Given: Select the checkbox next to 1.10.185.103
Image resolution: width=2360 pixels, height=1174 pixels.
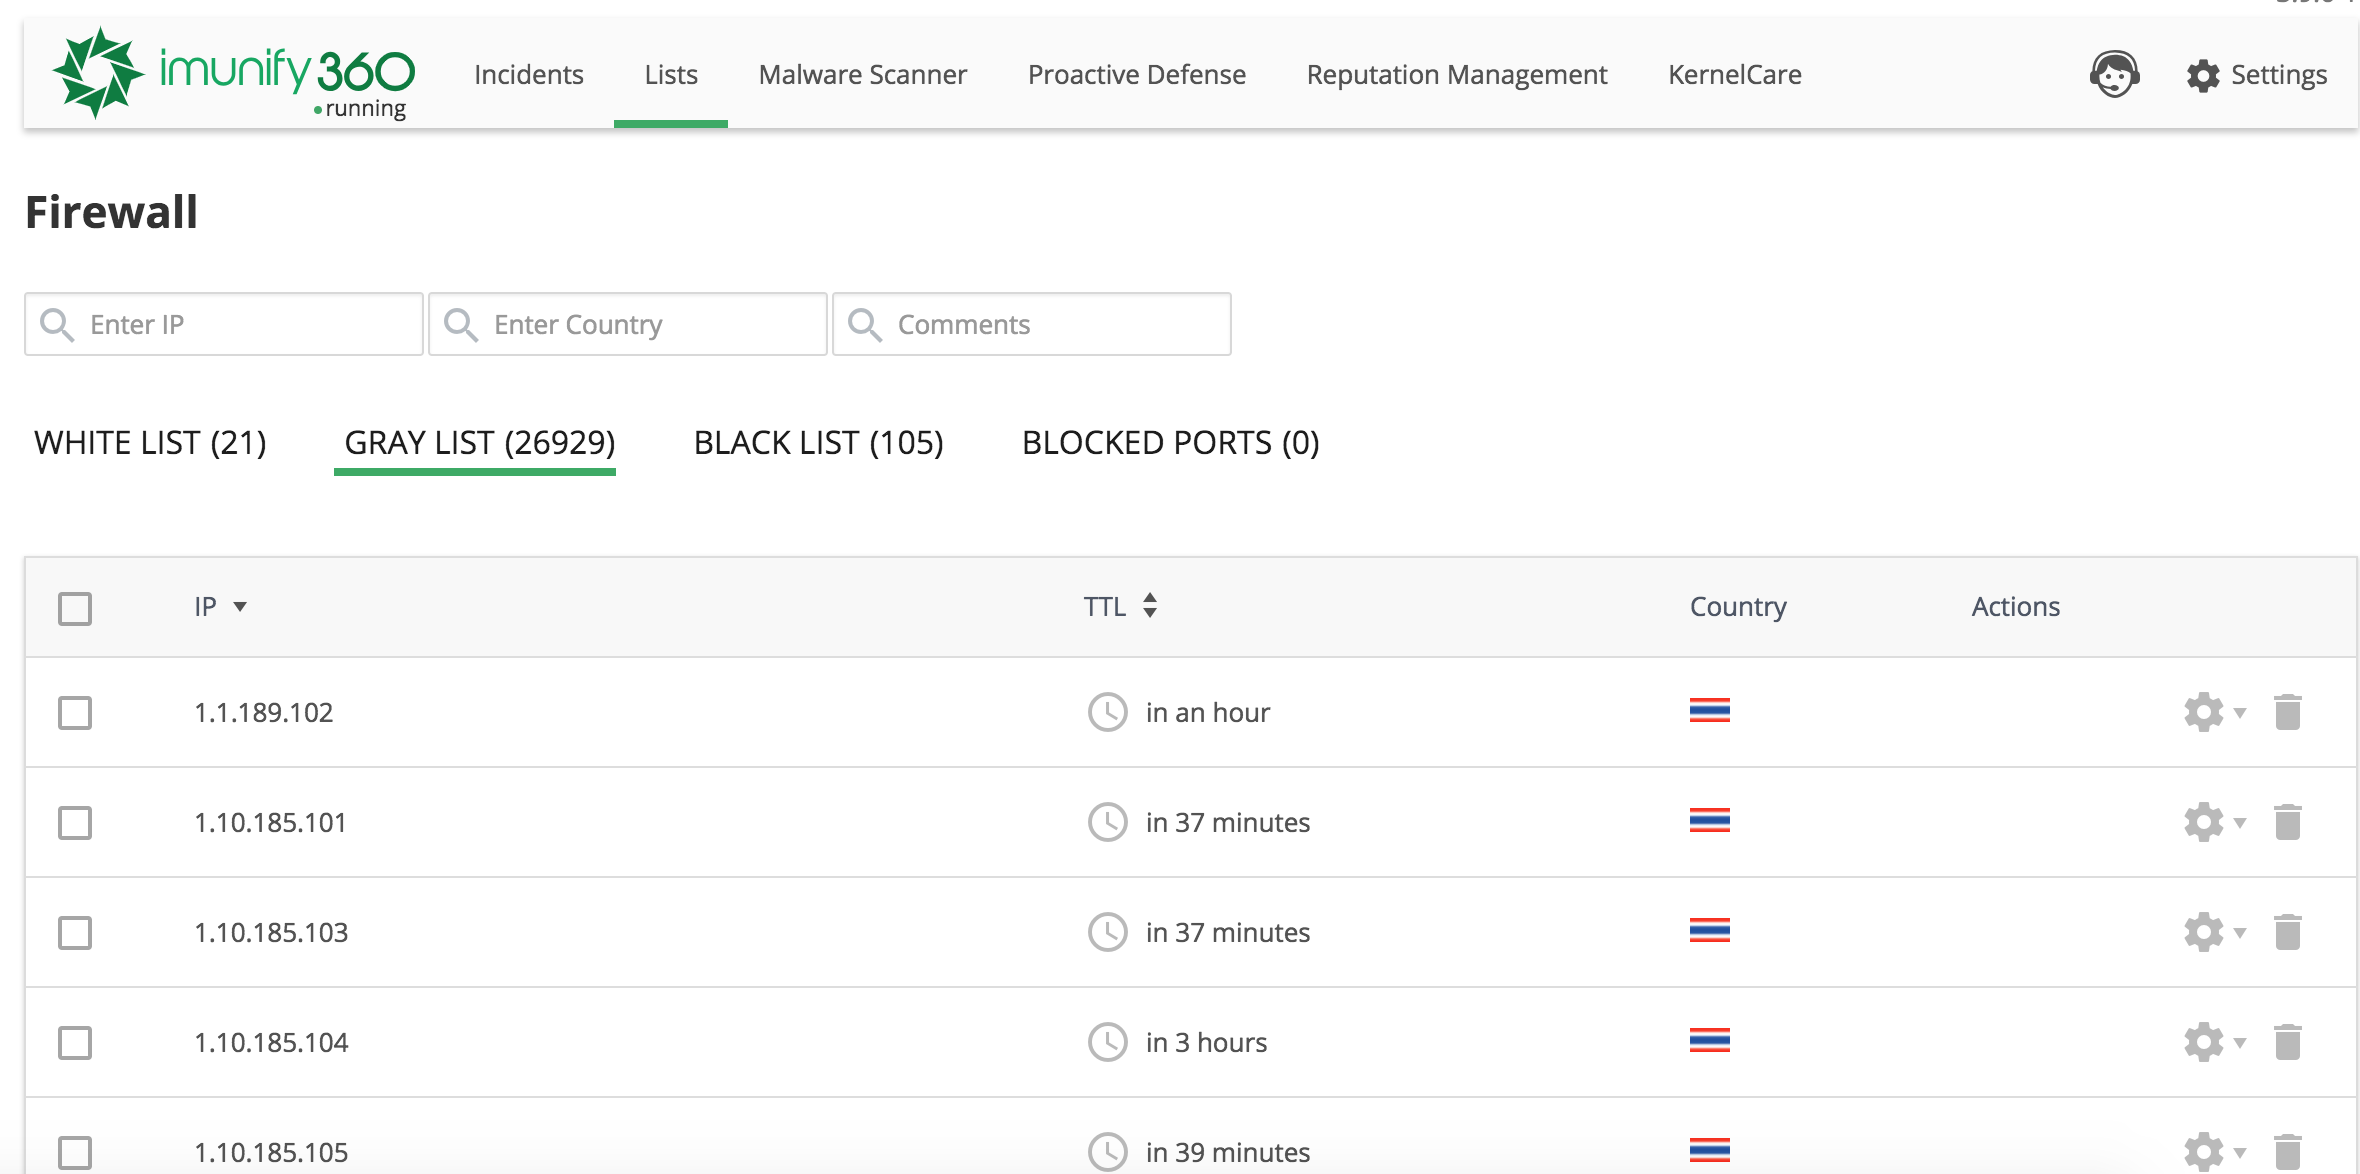Looking at the screenshot, I should coord(75,933).
